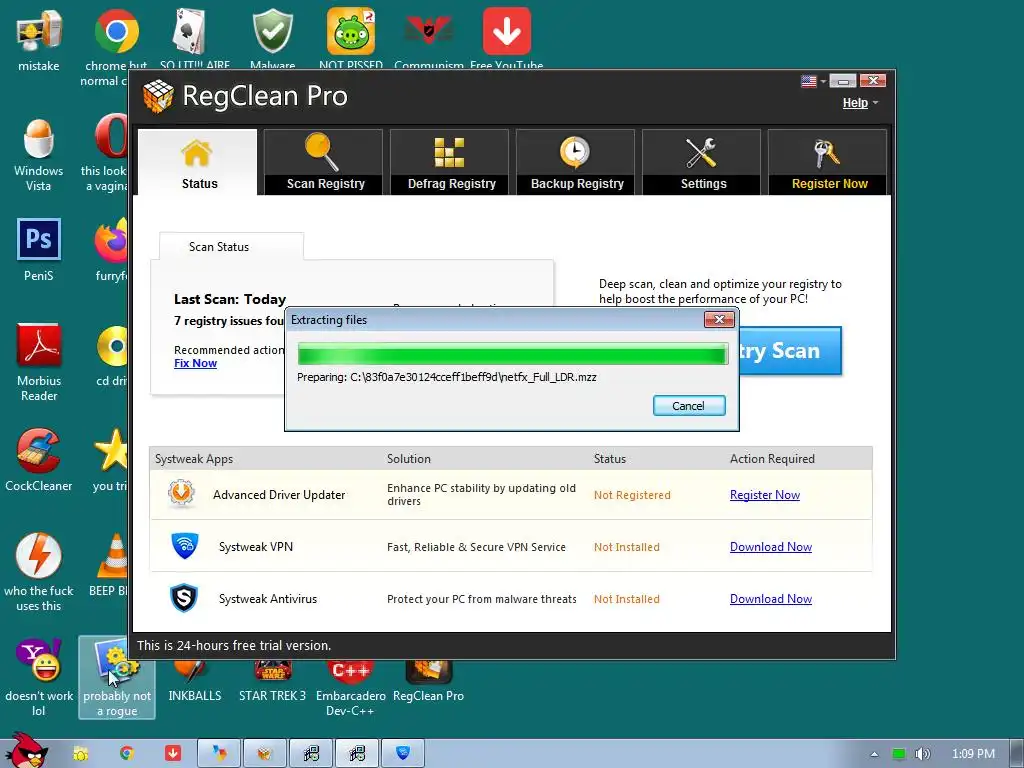This screenshot has height=768, width=1024.
Task: Click the show desktop button
Action: (1017, 754)
